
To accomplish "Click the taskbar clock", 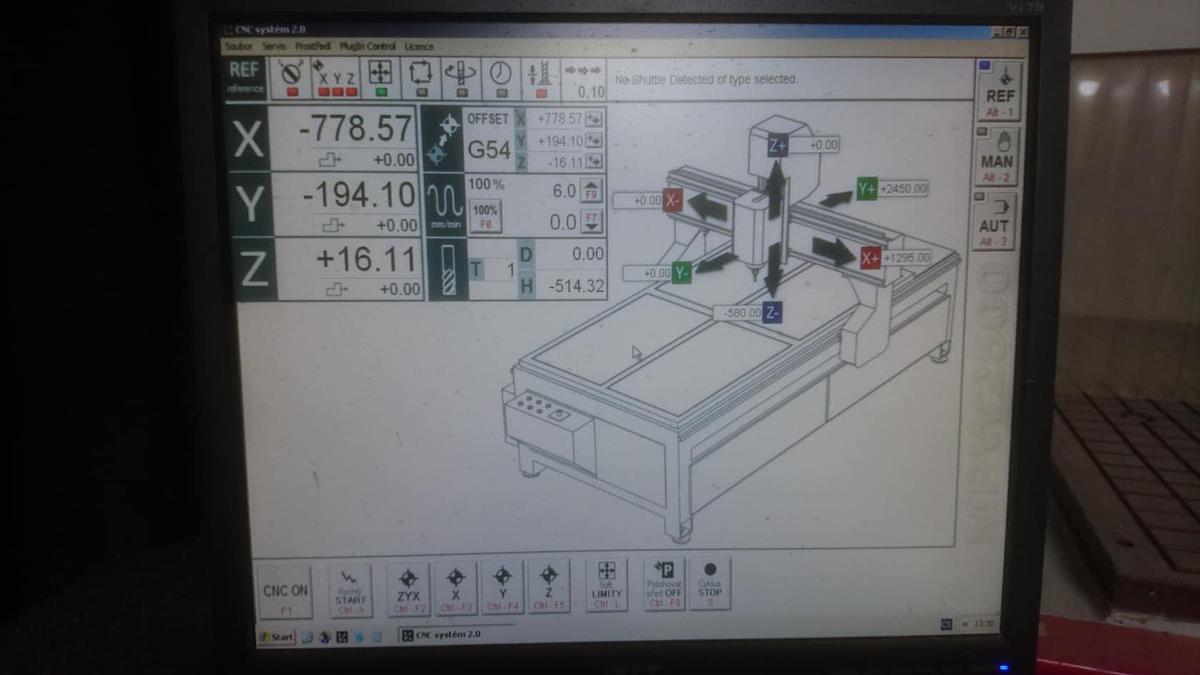I will pos(984,623).
